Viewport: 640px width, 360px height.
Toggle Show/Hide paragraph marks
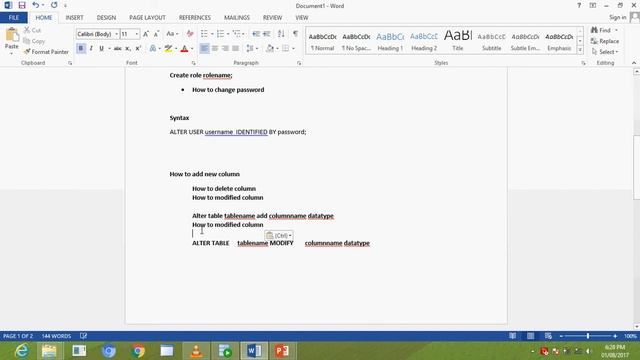point(296,34)
